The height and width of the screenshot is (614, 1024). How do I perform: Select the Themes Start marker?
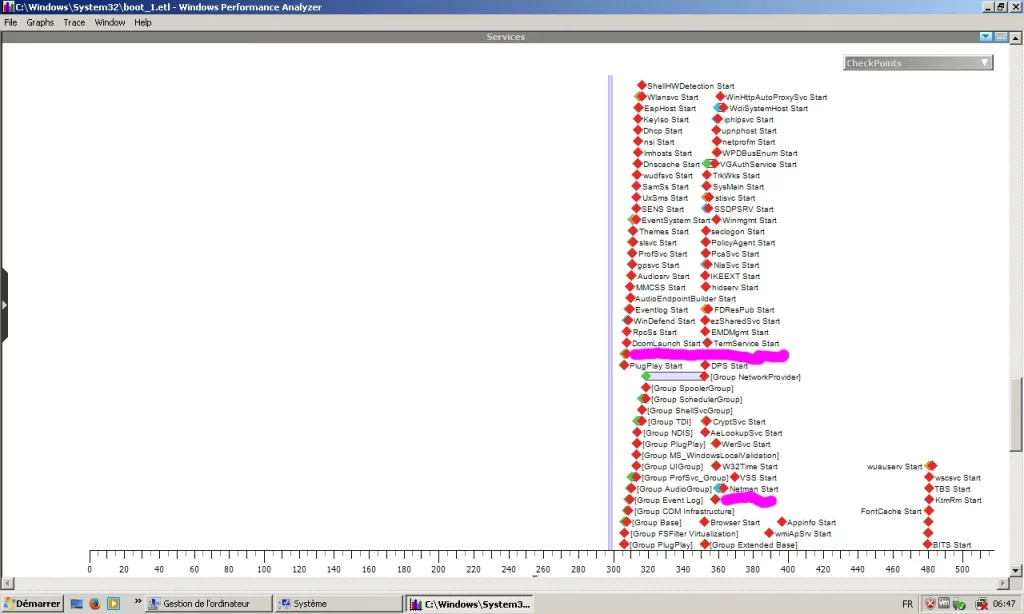(633, 231)
